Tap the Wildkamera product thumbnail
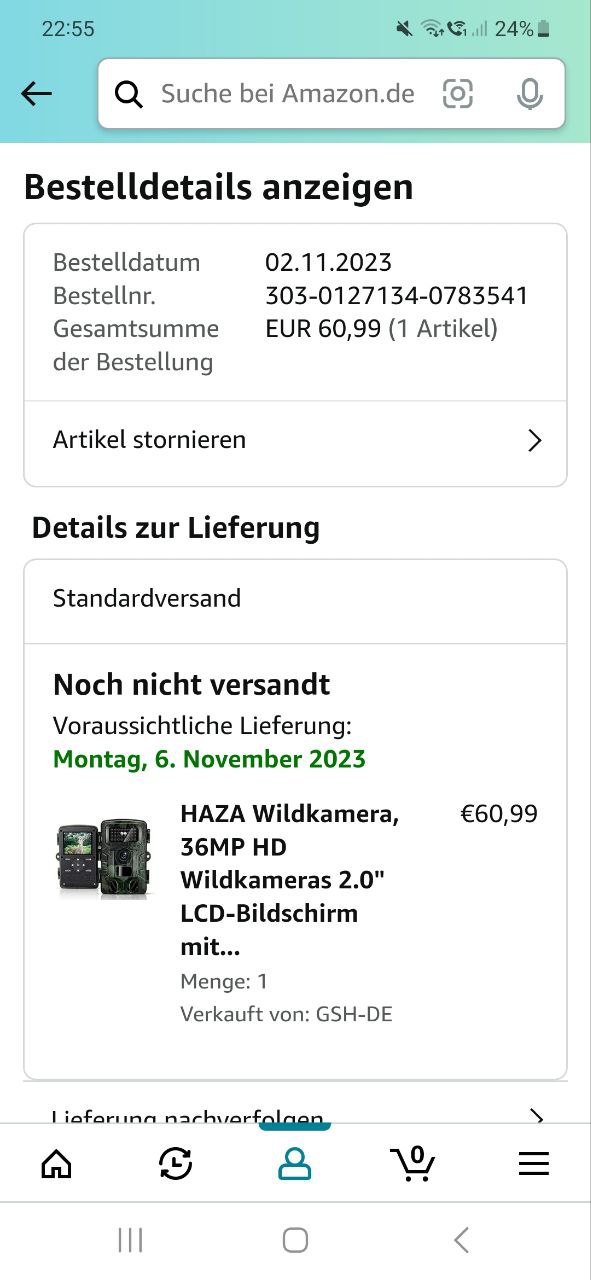591x1280 pixels. coord(103,858)
